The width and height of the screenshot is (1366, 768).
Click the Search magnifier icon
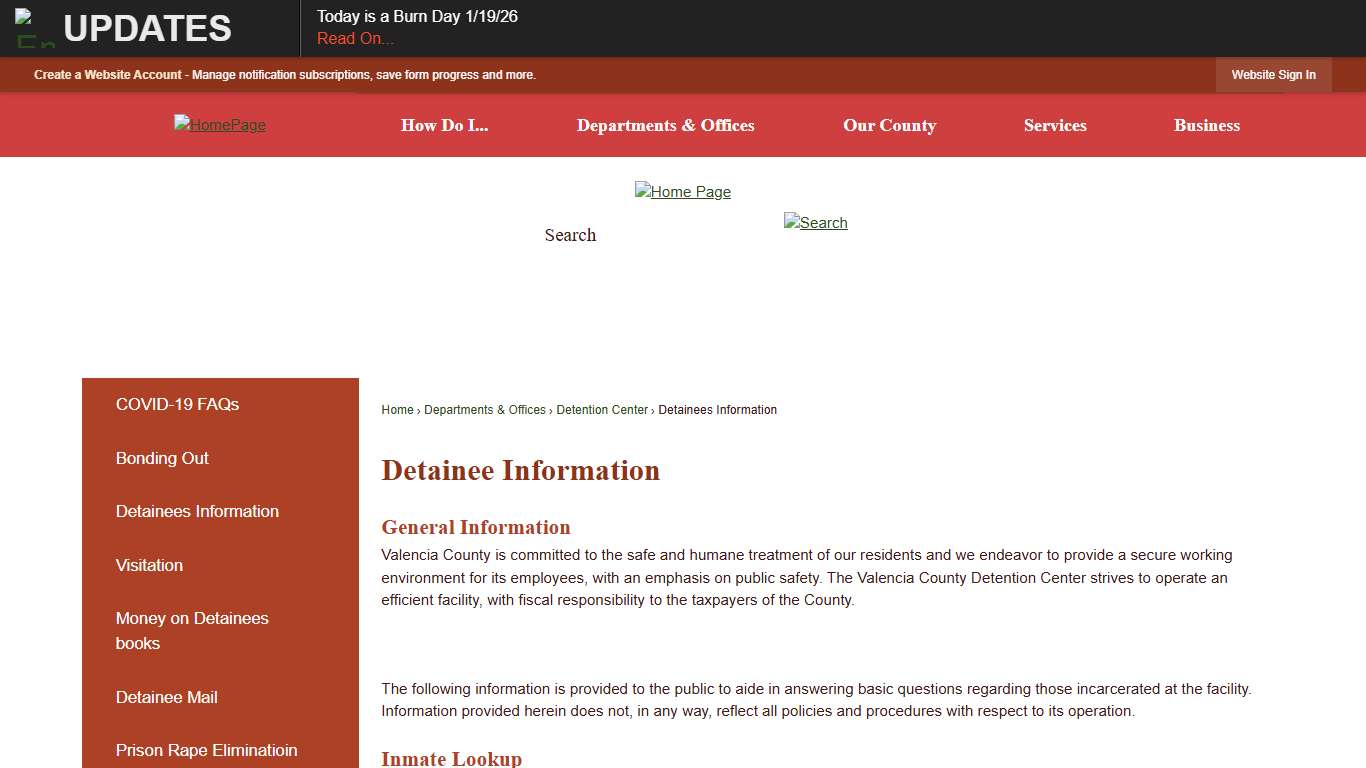[x=815, y=222]
